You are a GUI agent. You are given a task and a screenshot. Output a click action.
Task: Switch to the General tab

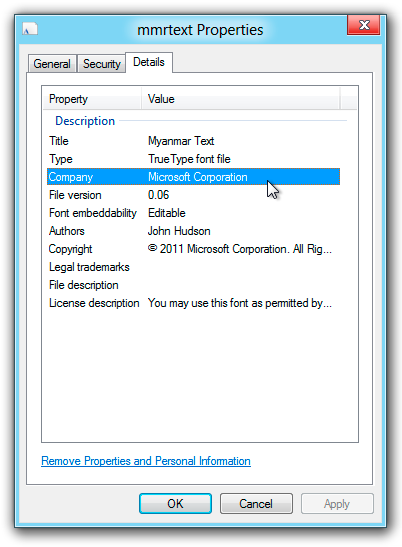point(52,64)
